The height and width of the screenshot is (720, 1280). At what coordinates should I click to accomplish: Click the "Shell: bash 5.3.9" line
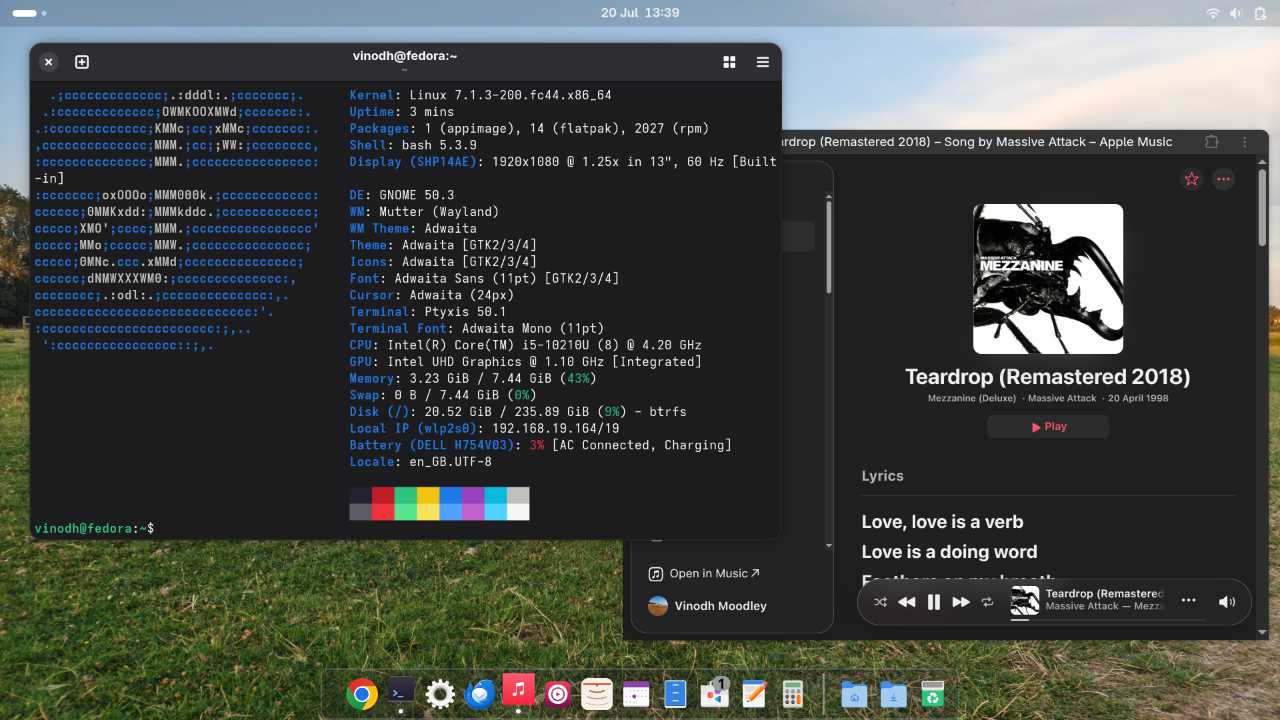[x=413, y=145]
